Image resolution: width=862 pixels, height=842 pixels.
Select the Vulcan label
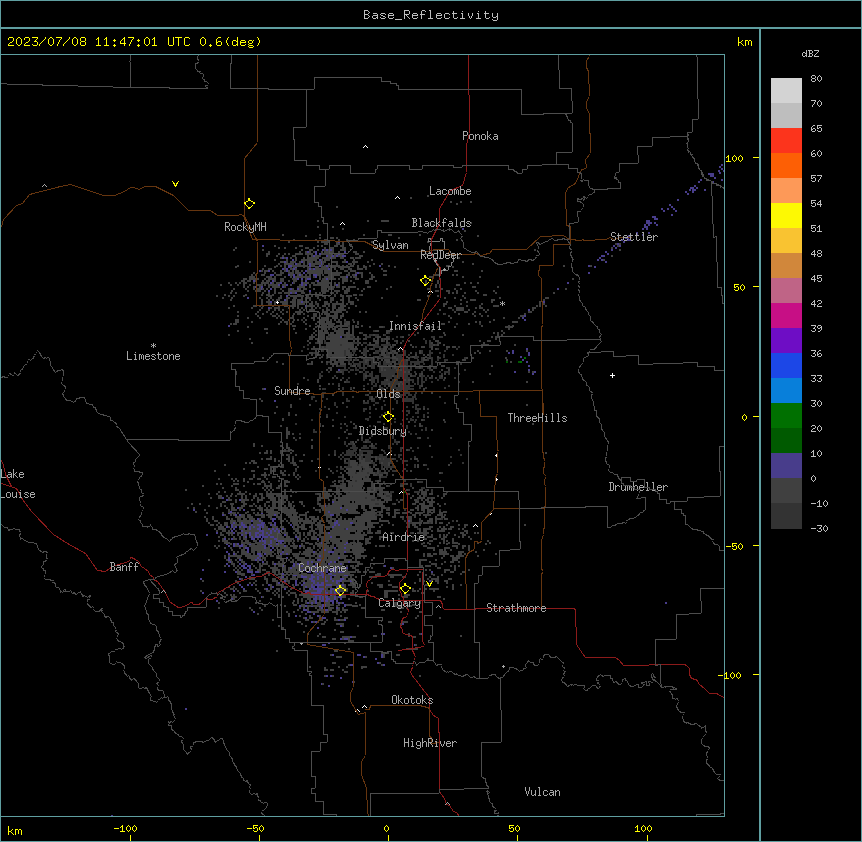[543, 792]
